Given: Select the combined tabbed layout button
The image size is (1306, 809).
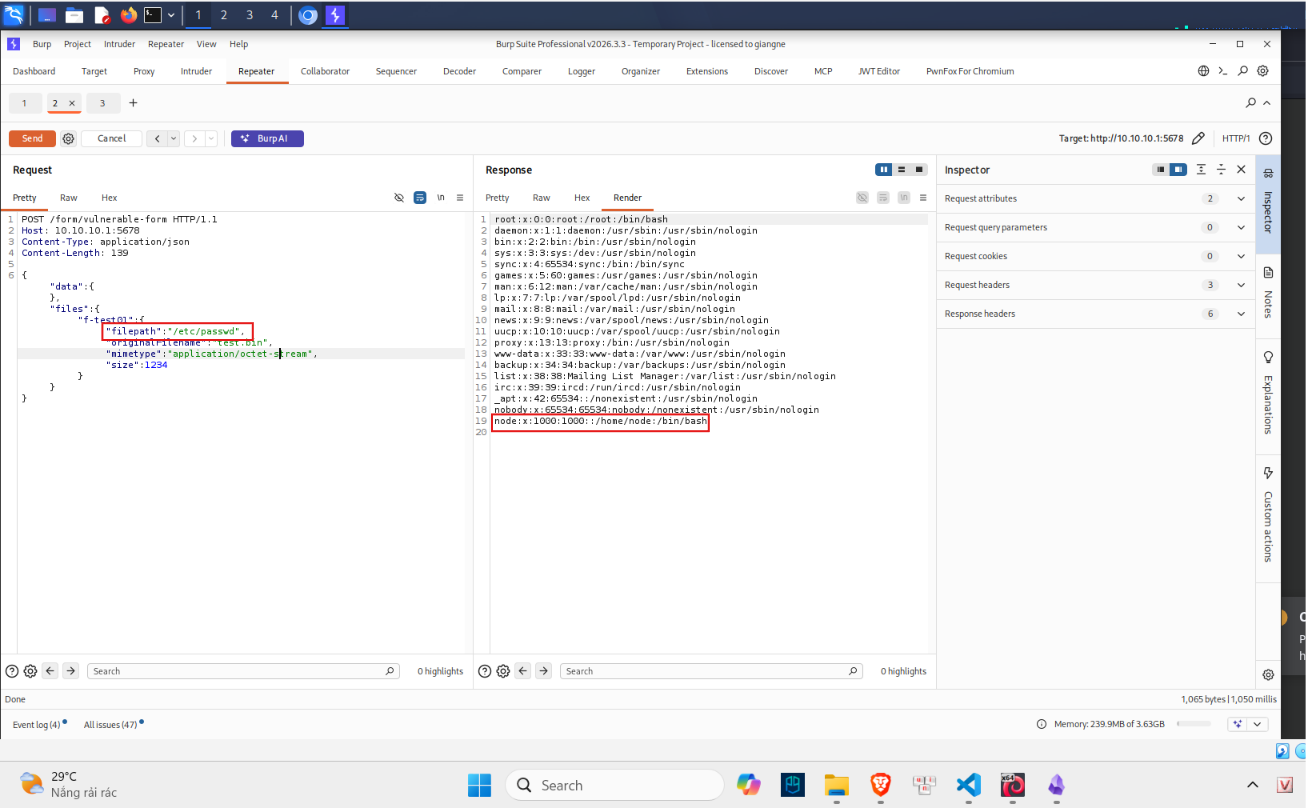Looking at the screenshot, I should coord(920,170).
